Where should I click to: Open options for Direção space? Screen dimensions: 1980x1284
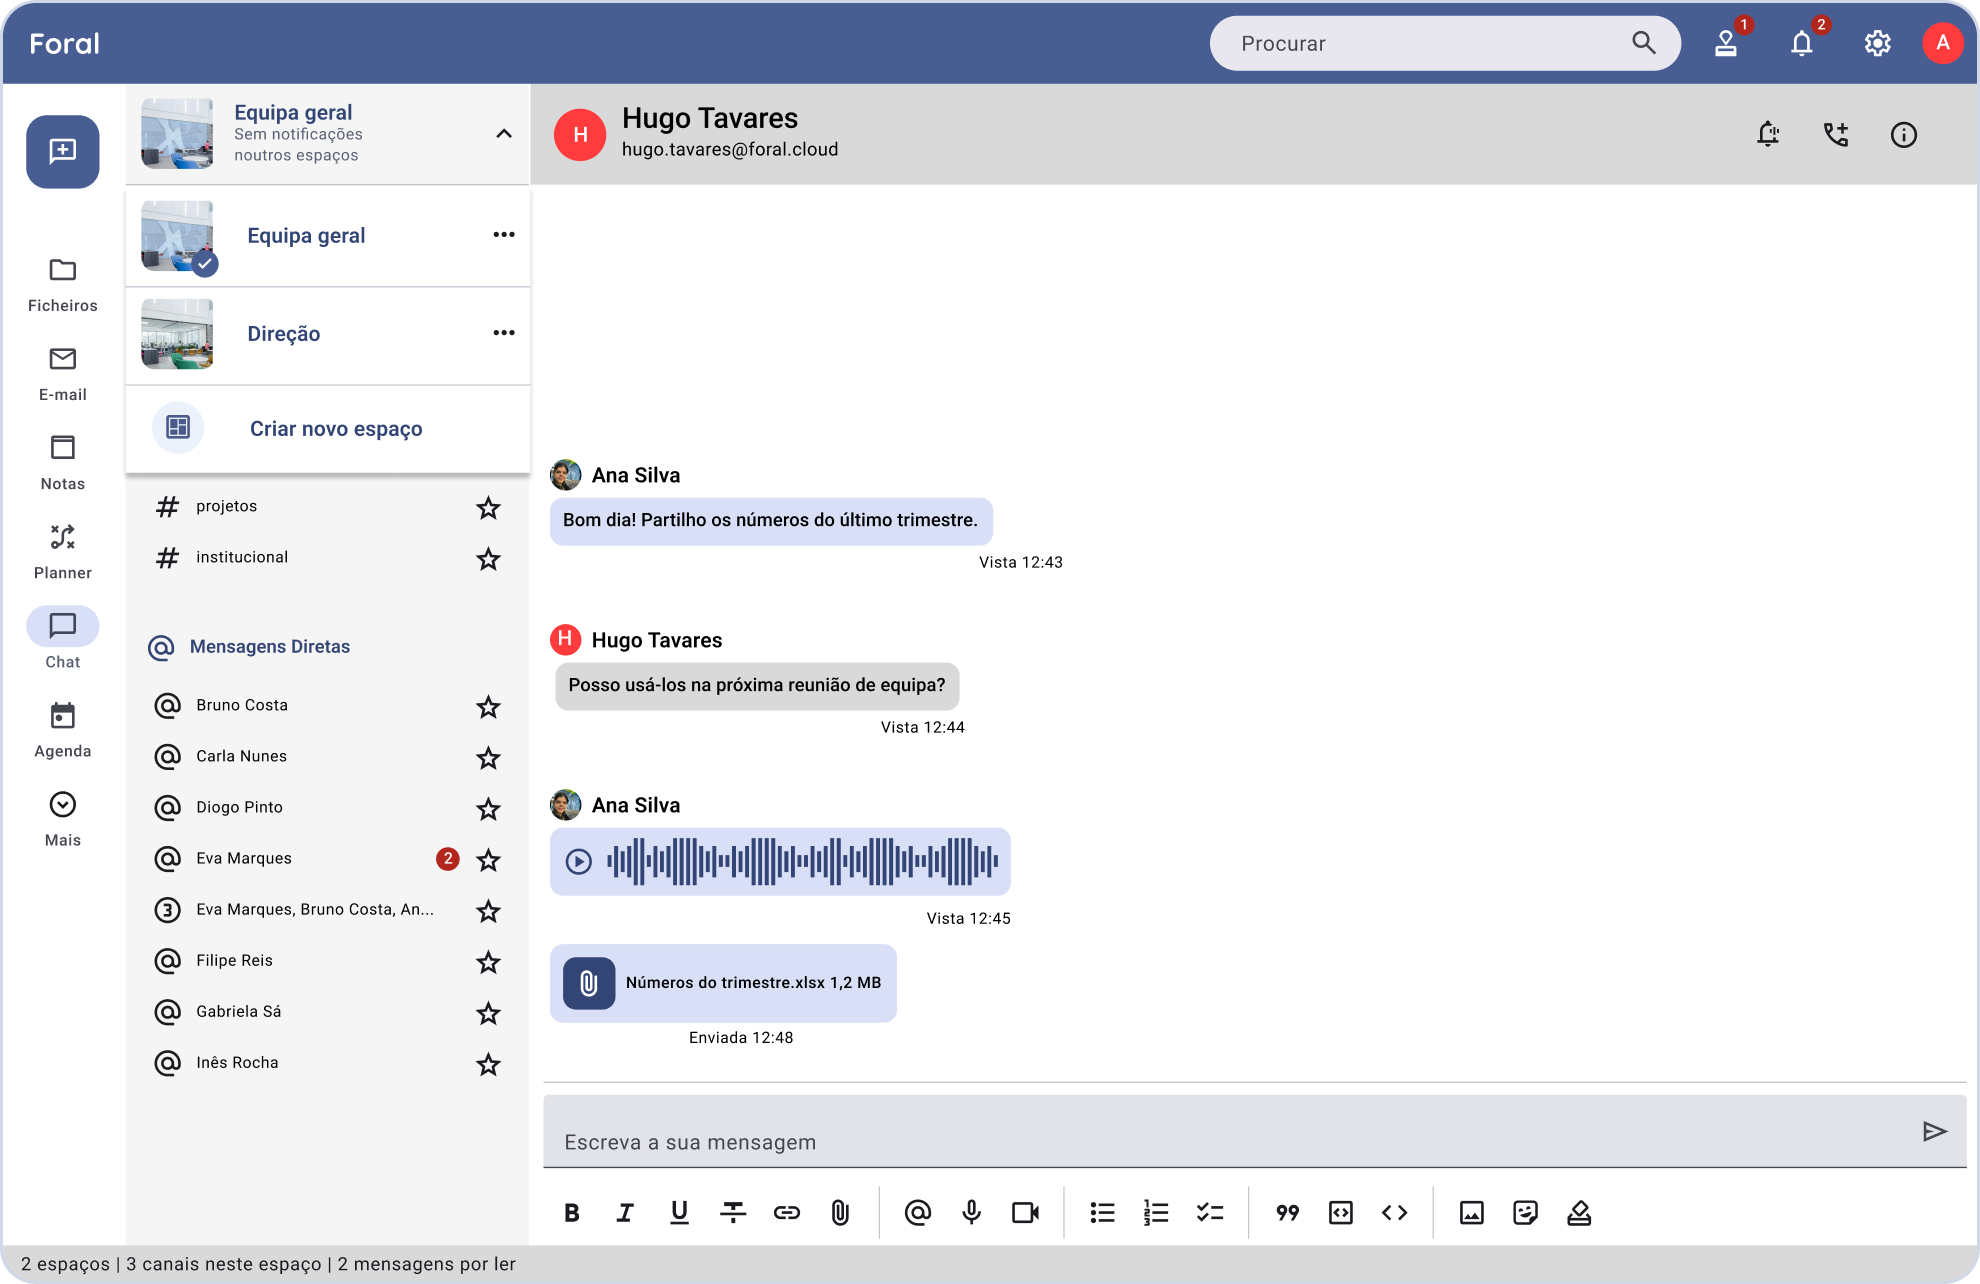pyautogui.click(x=504, y=332)
